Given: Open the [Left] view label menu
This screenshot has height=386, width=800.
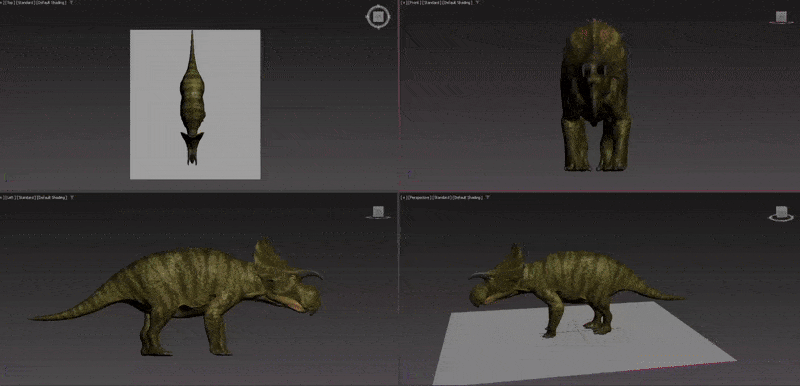Looking at the screenshot, I should [10, 197].
